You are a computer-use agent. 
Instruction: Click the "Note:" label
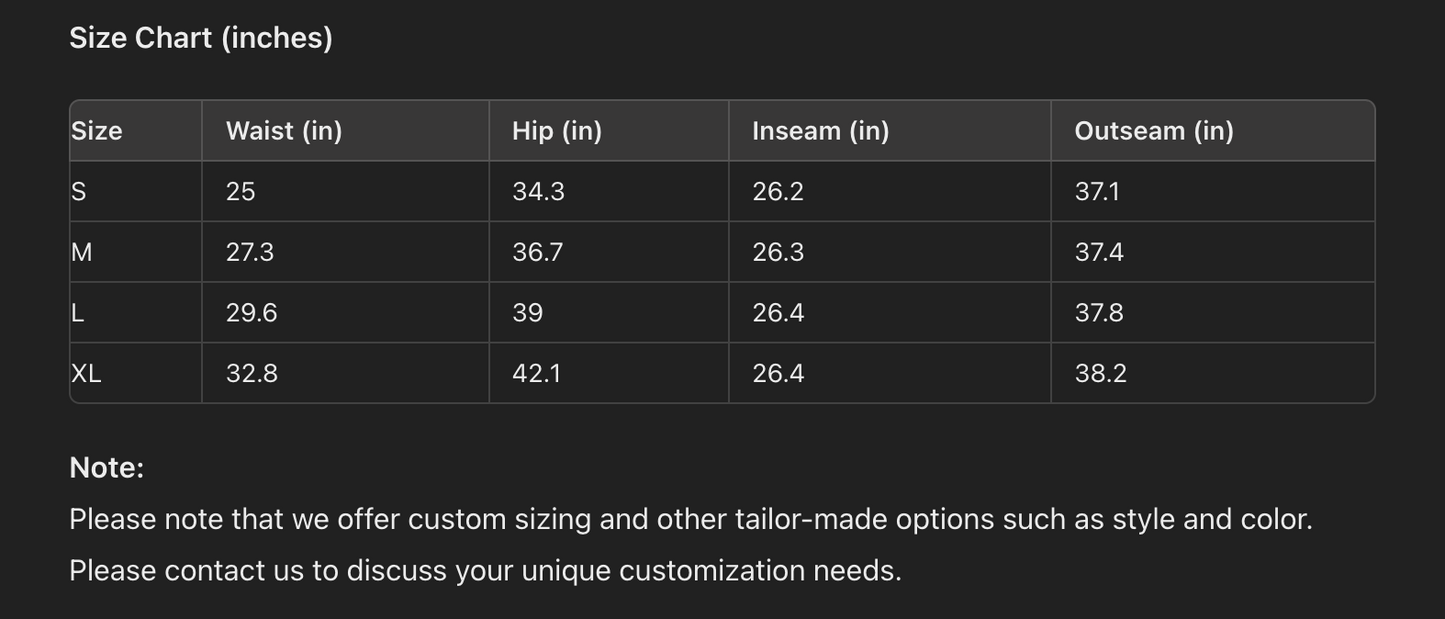[x=107, y=468]
